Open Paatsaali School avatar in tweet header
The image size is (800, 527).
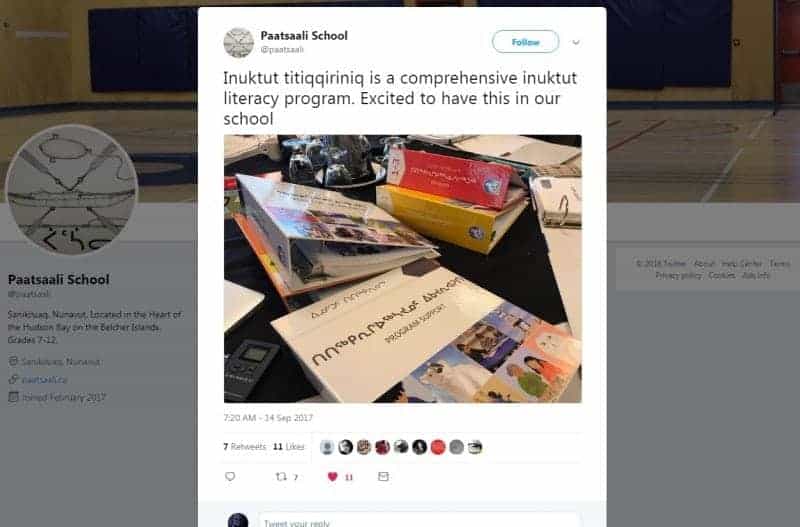[x=239, y=42]
